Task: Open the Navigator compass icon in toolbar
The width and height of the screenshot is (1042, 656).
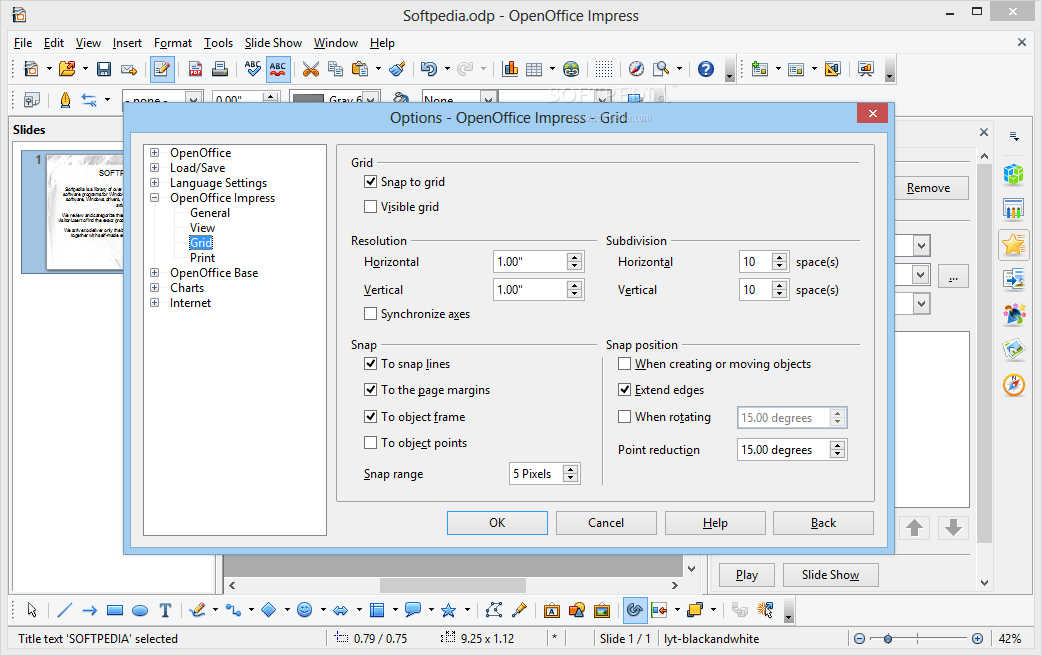Action: coord(636,69)
